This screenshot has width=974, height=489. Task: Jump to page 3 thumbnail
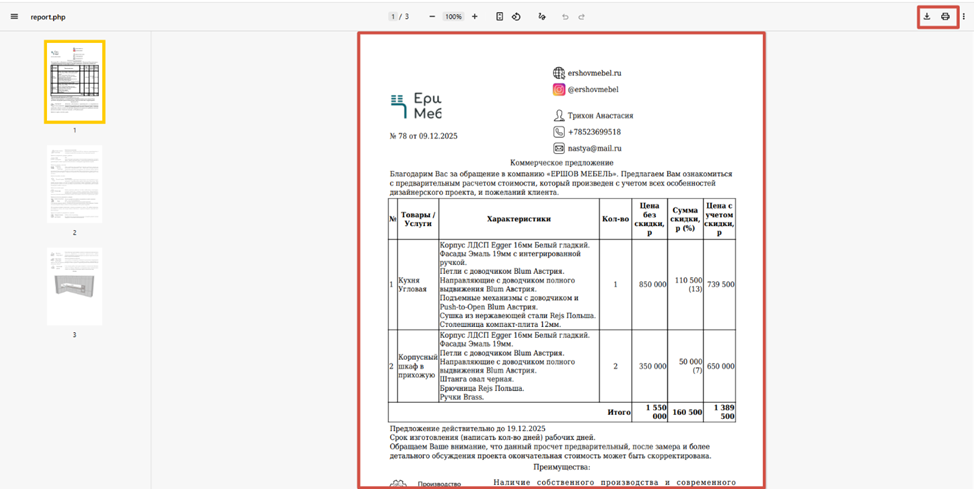coord(74,287)
